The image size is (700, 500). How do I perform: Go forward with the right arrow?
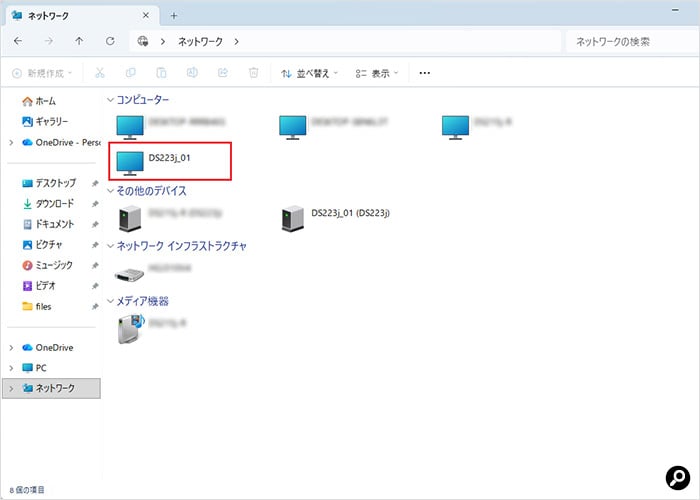pos(49,41)
